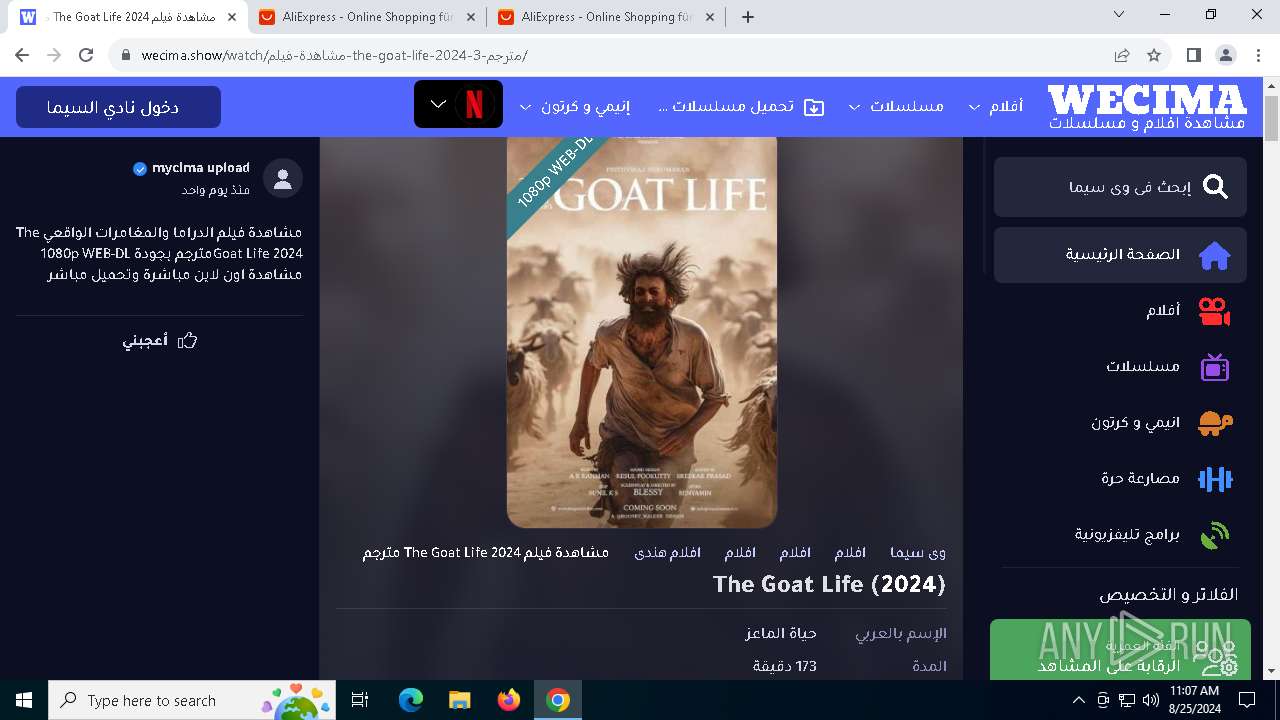The width and height of the screenshot is (1280, 720).
Task: Open a new tab with plus button
Action: click(x=748, y=17)
